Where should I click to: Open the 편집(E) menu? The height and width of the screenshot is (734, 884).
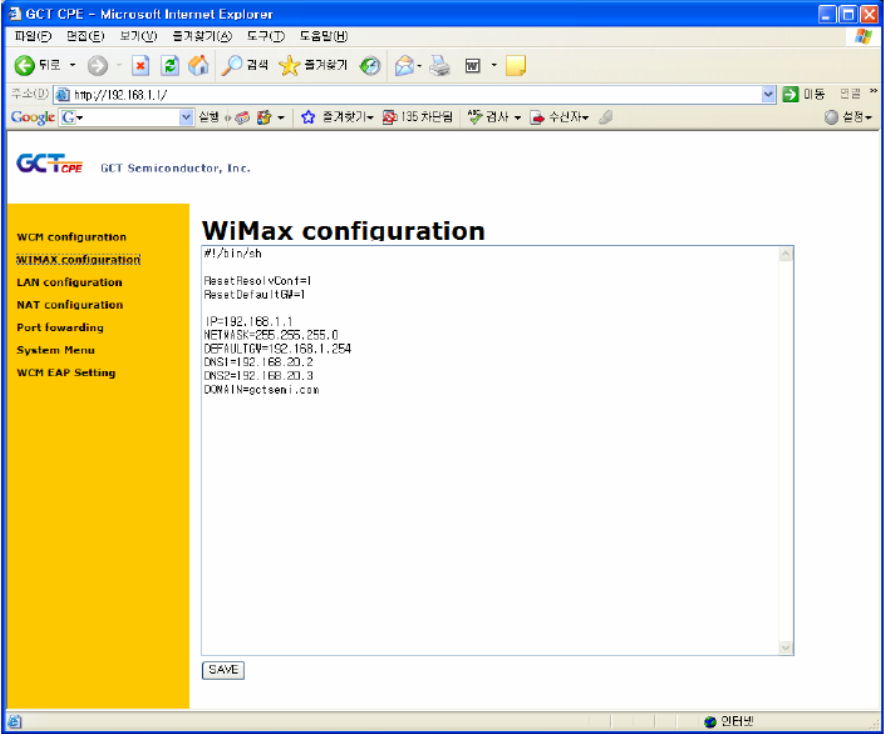(85, 36)
